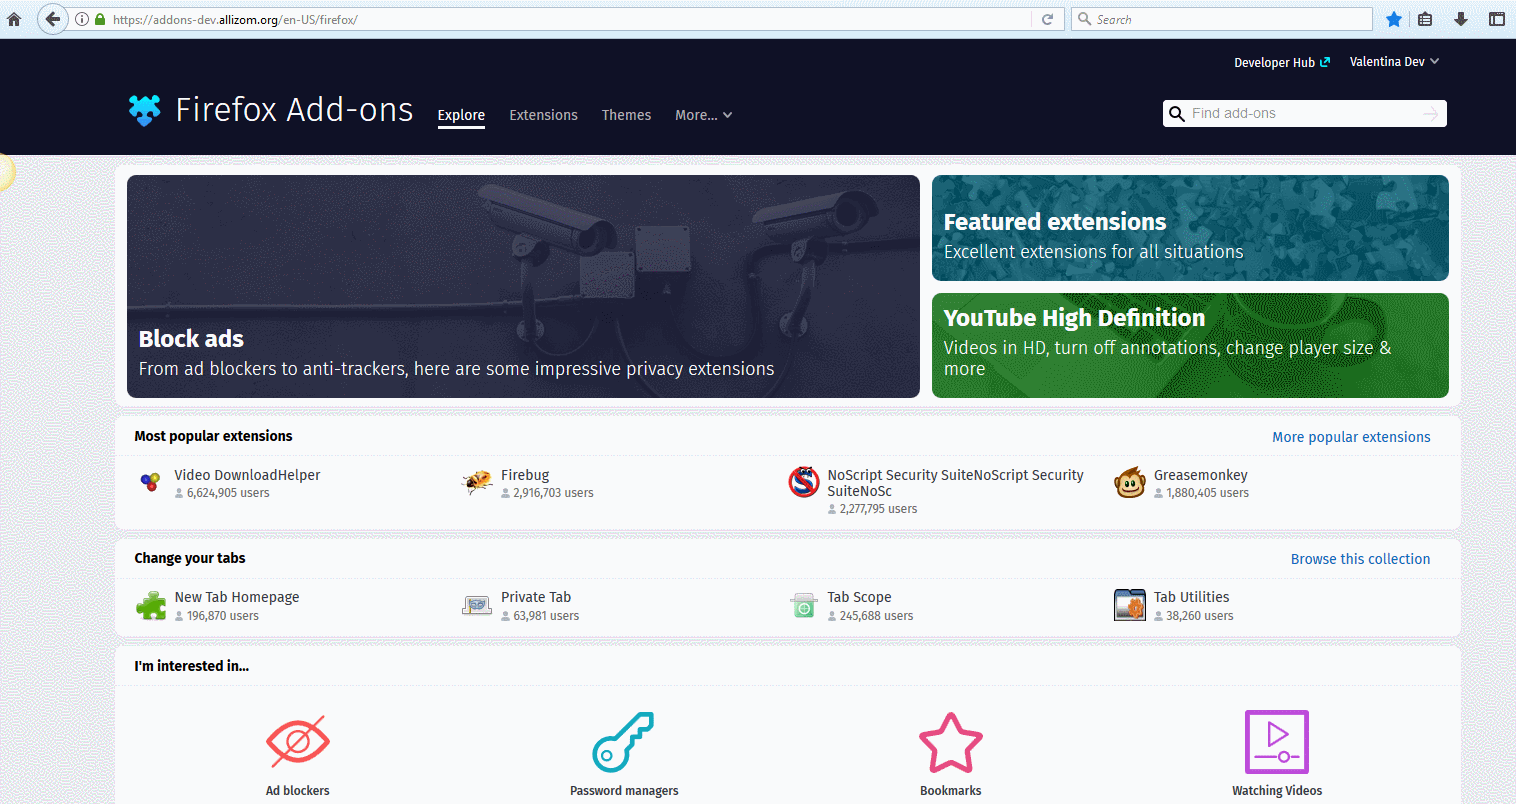The height and width of the screenshot is (804, 1516).
Task: Switch to the Themes tab
Action: click(x=626, y=115)
